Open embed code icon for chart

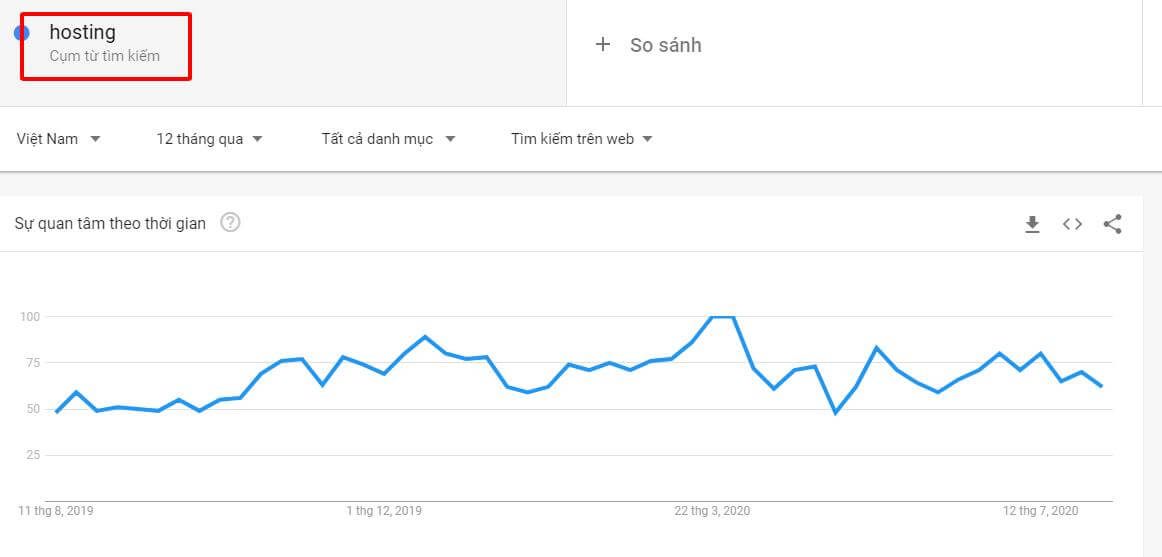click(1072, 224)
